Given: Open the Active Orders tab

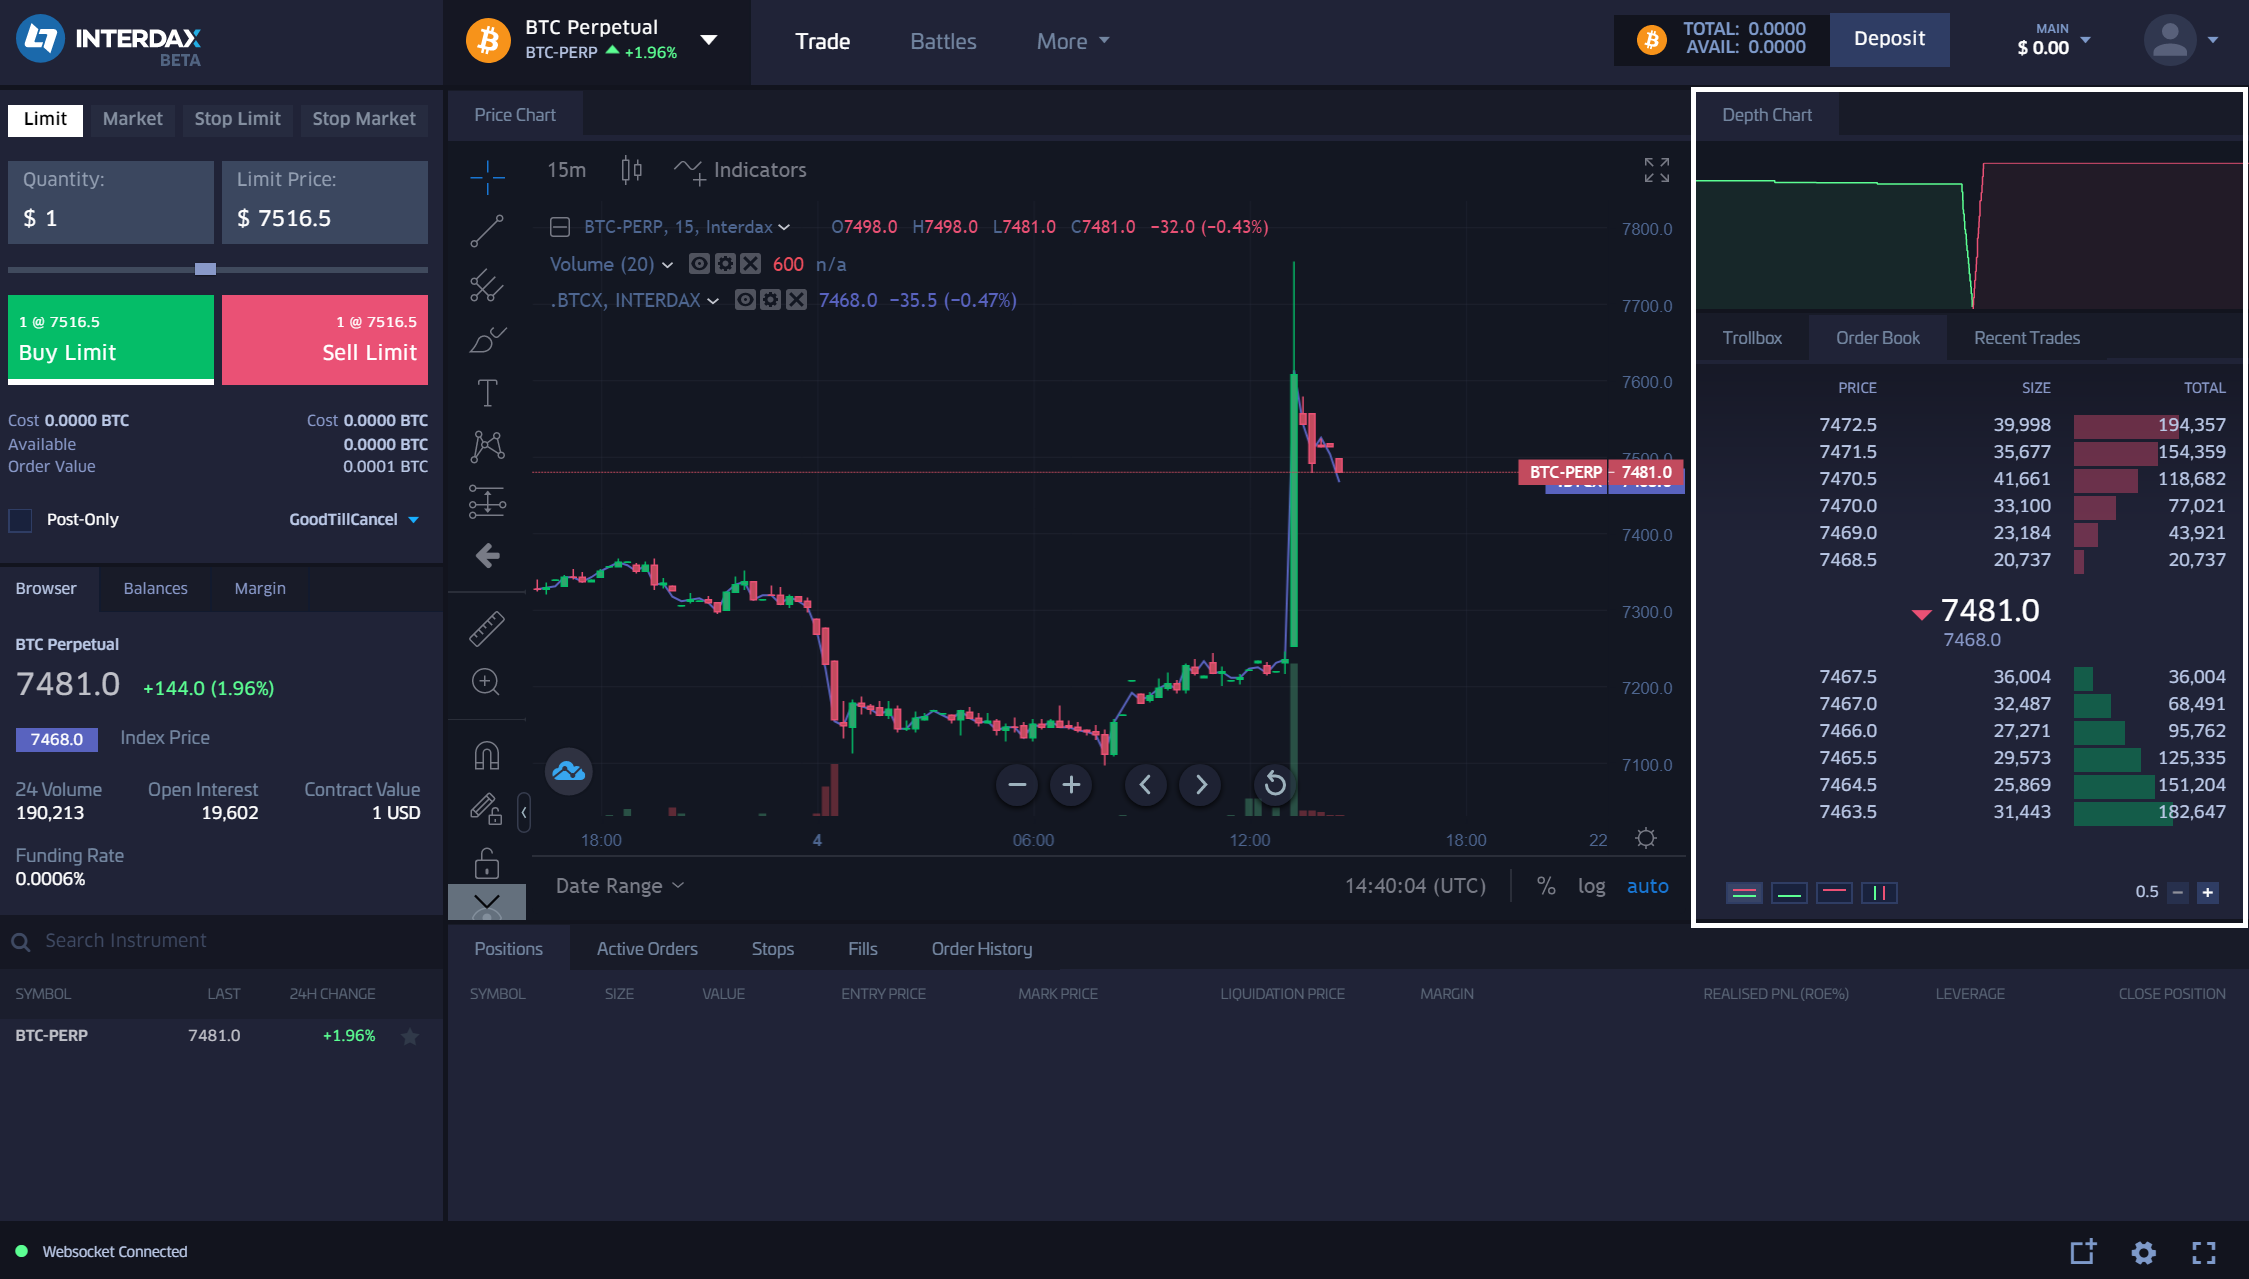Looking at the screenshot, I should 647,949.
